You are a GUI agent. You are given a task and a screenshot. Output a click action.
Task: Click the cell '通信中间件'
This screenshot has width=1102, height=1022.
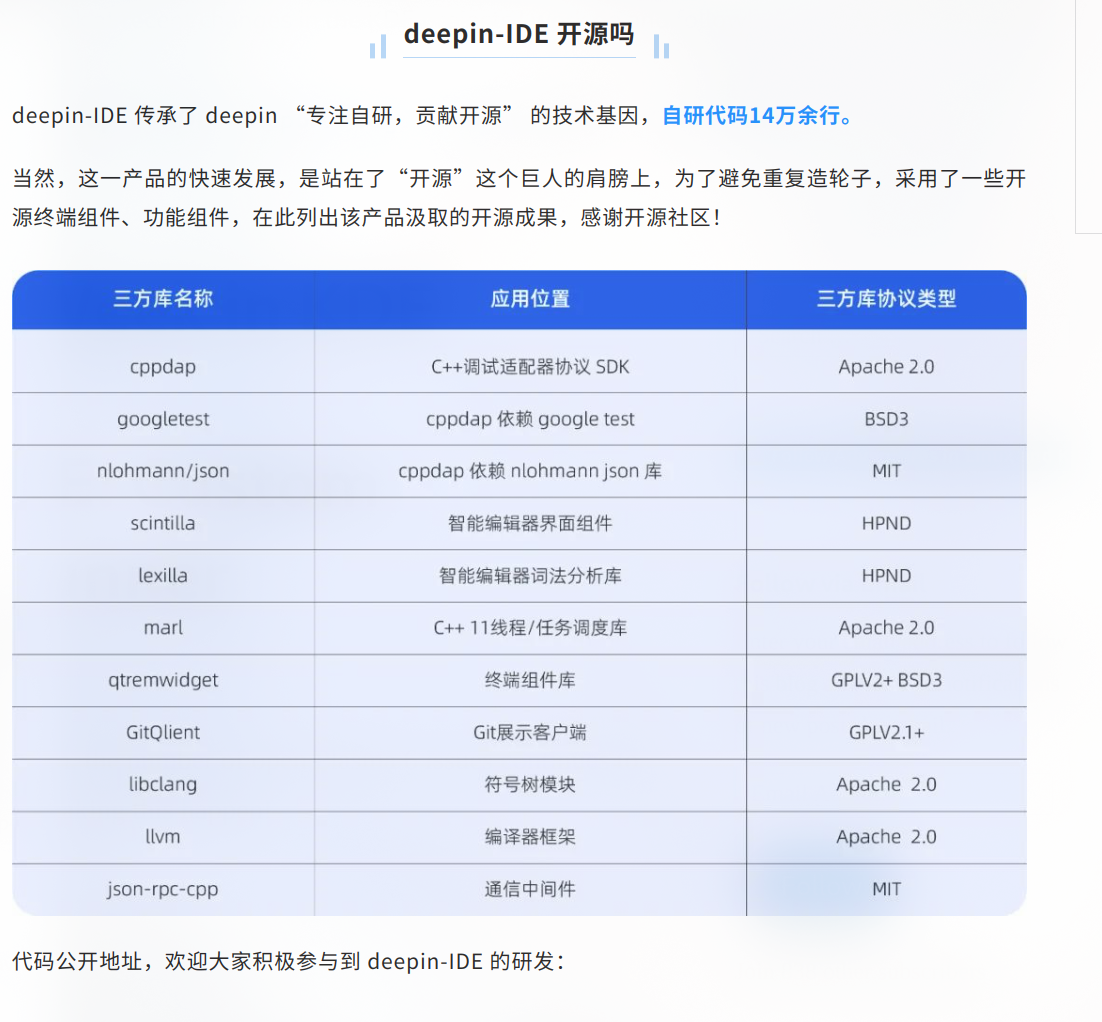[x=530, y=889]
